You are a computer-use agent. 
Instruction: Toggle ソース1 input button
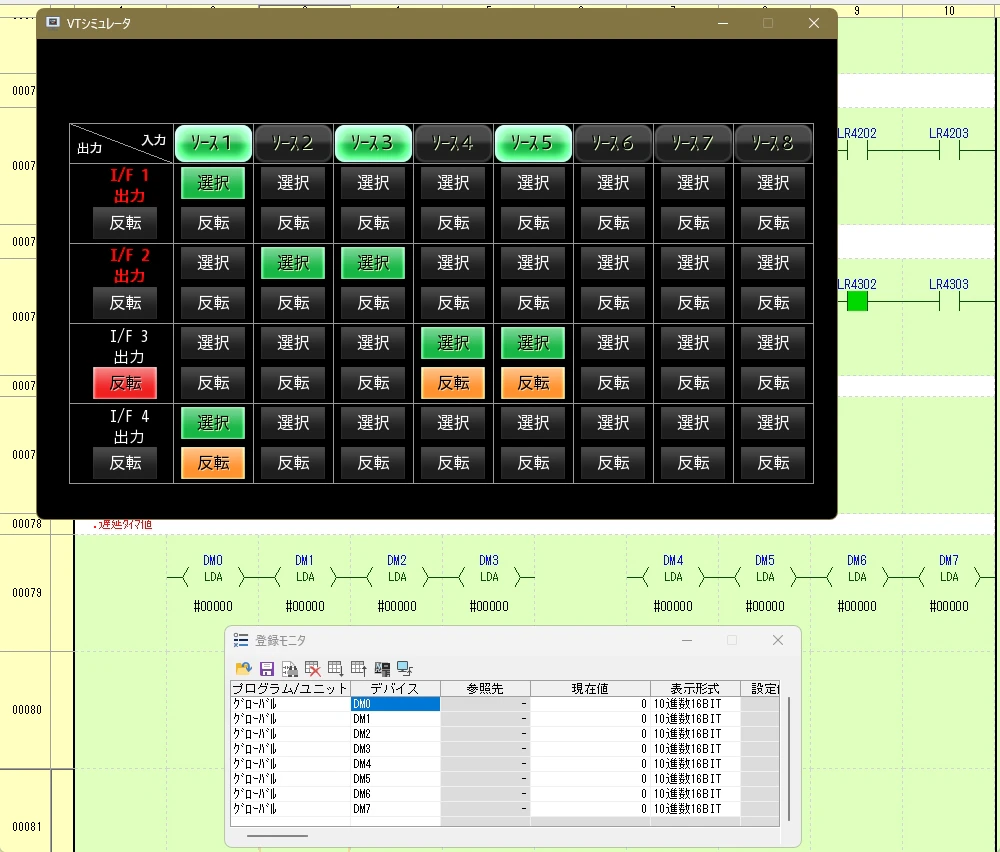(213, 143)
